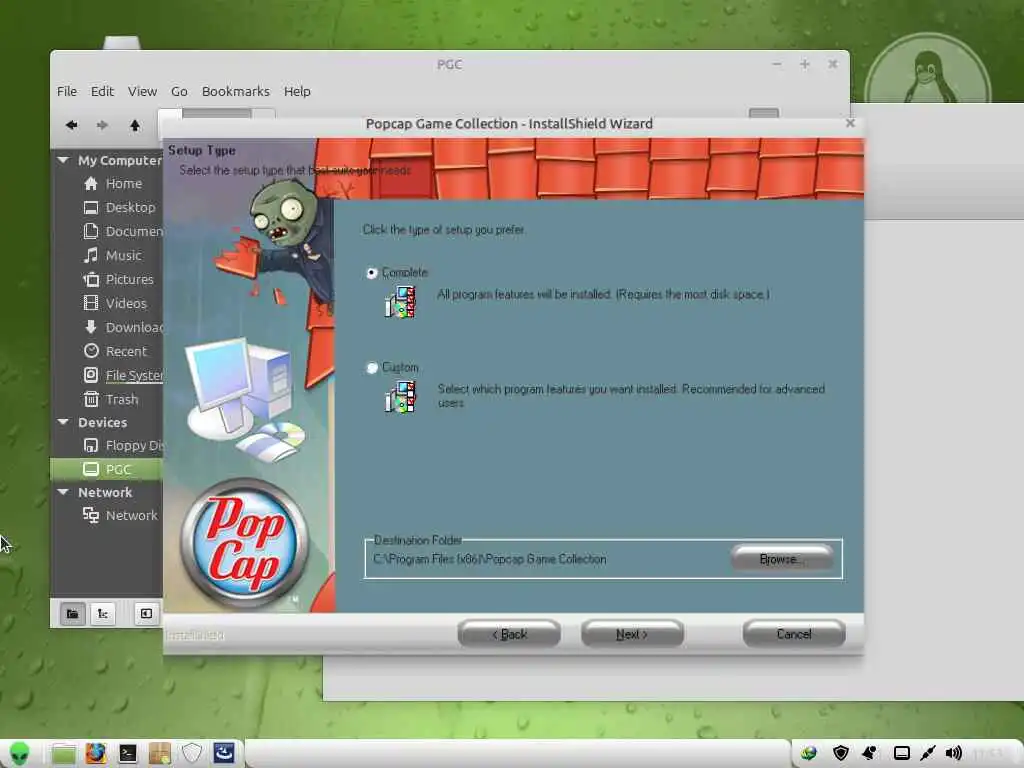Open network connection tray icon
1024x768 pixels.
pyautogui.click(x=928, y=753)
